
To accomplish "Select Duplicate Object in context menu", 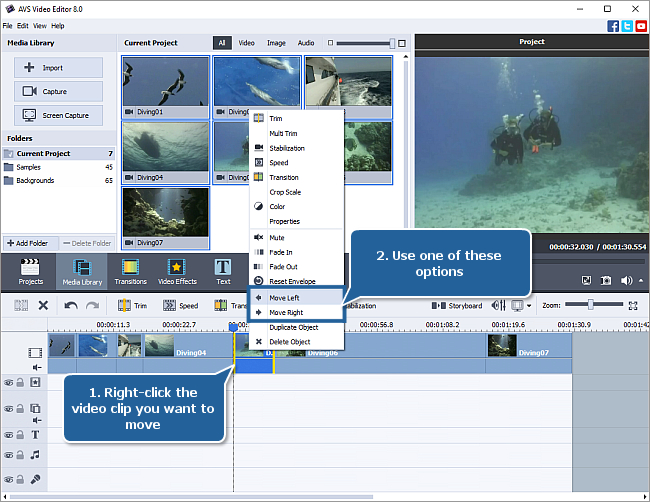I will (296, 327).
